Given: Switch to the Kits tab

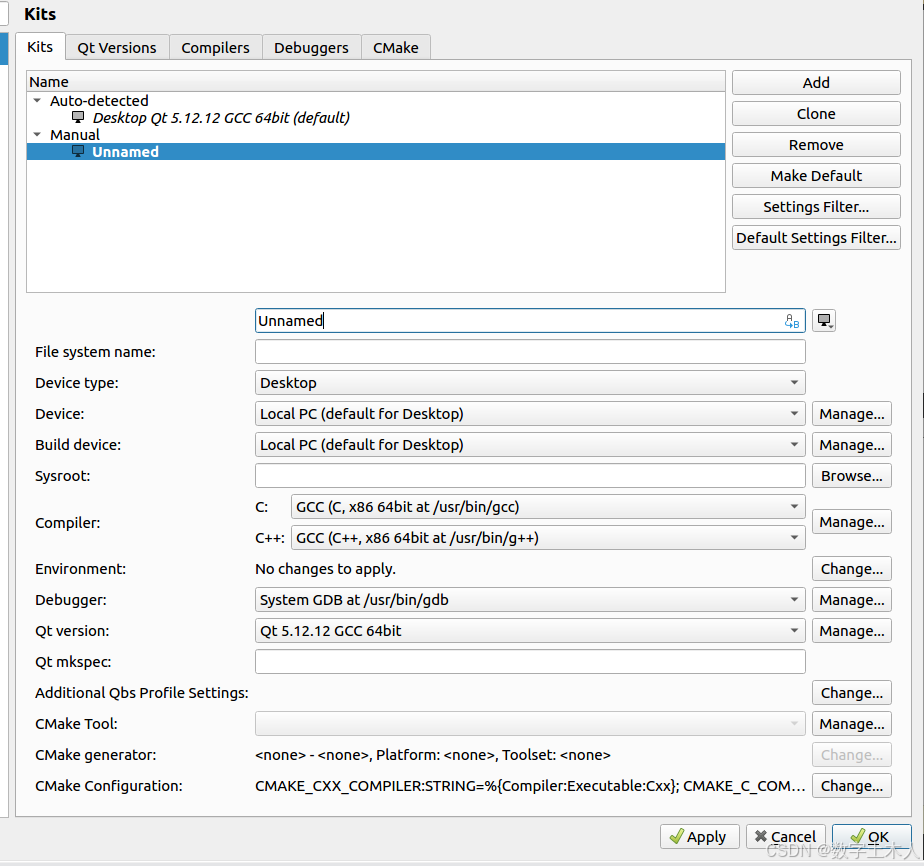Looking at the screenshot, I should click(x=40, y=47).
